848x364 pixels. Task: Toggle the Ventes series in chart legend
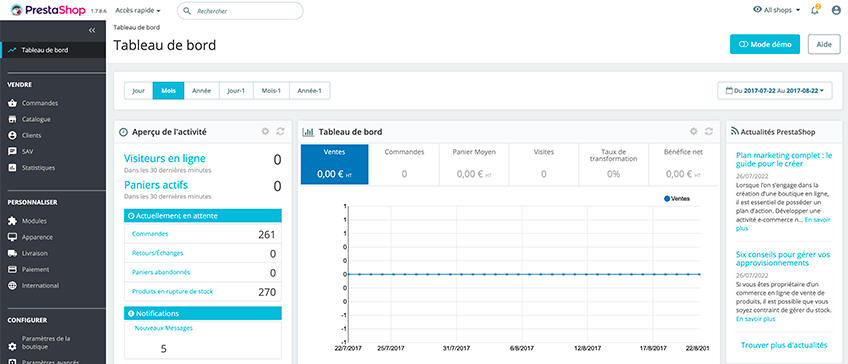click(x=677, y=199)
